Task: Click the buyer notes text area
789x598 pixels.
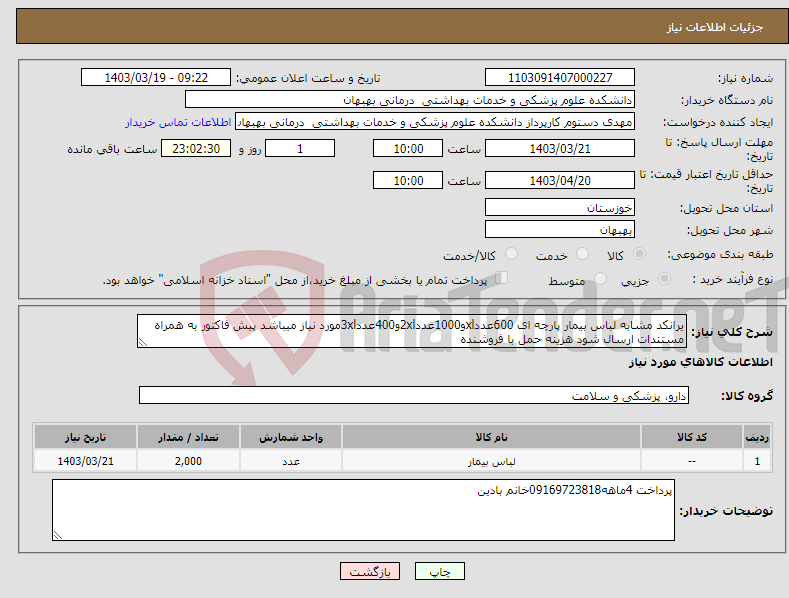Action: (363, 510)
